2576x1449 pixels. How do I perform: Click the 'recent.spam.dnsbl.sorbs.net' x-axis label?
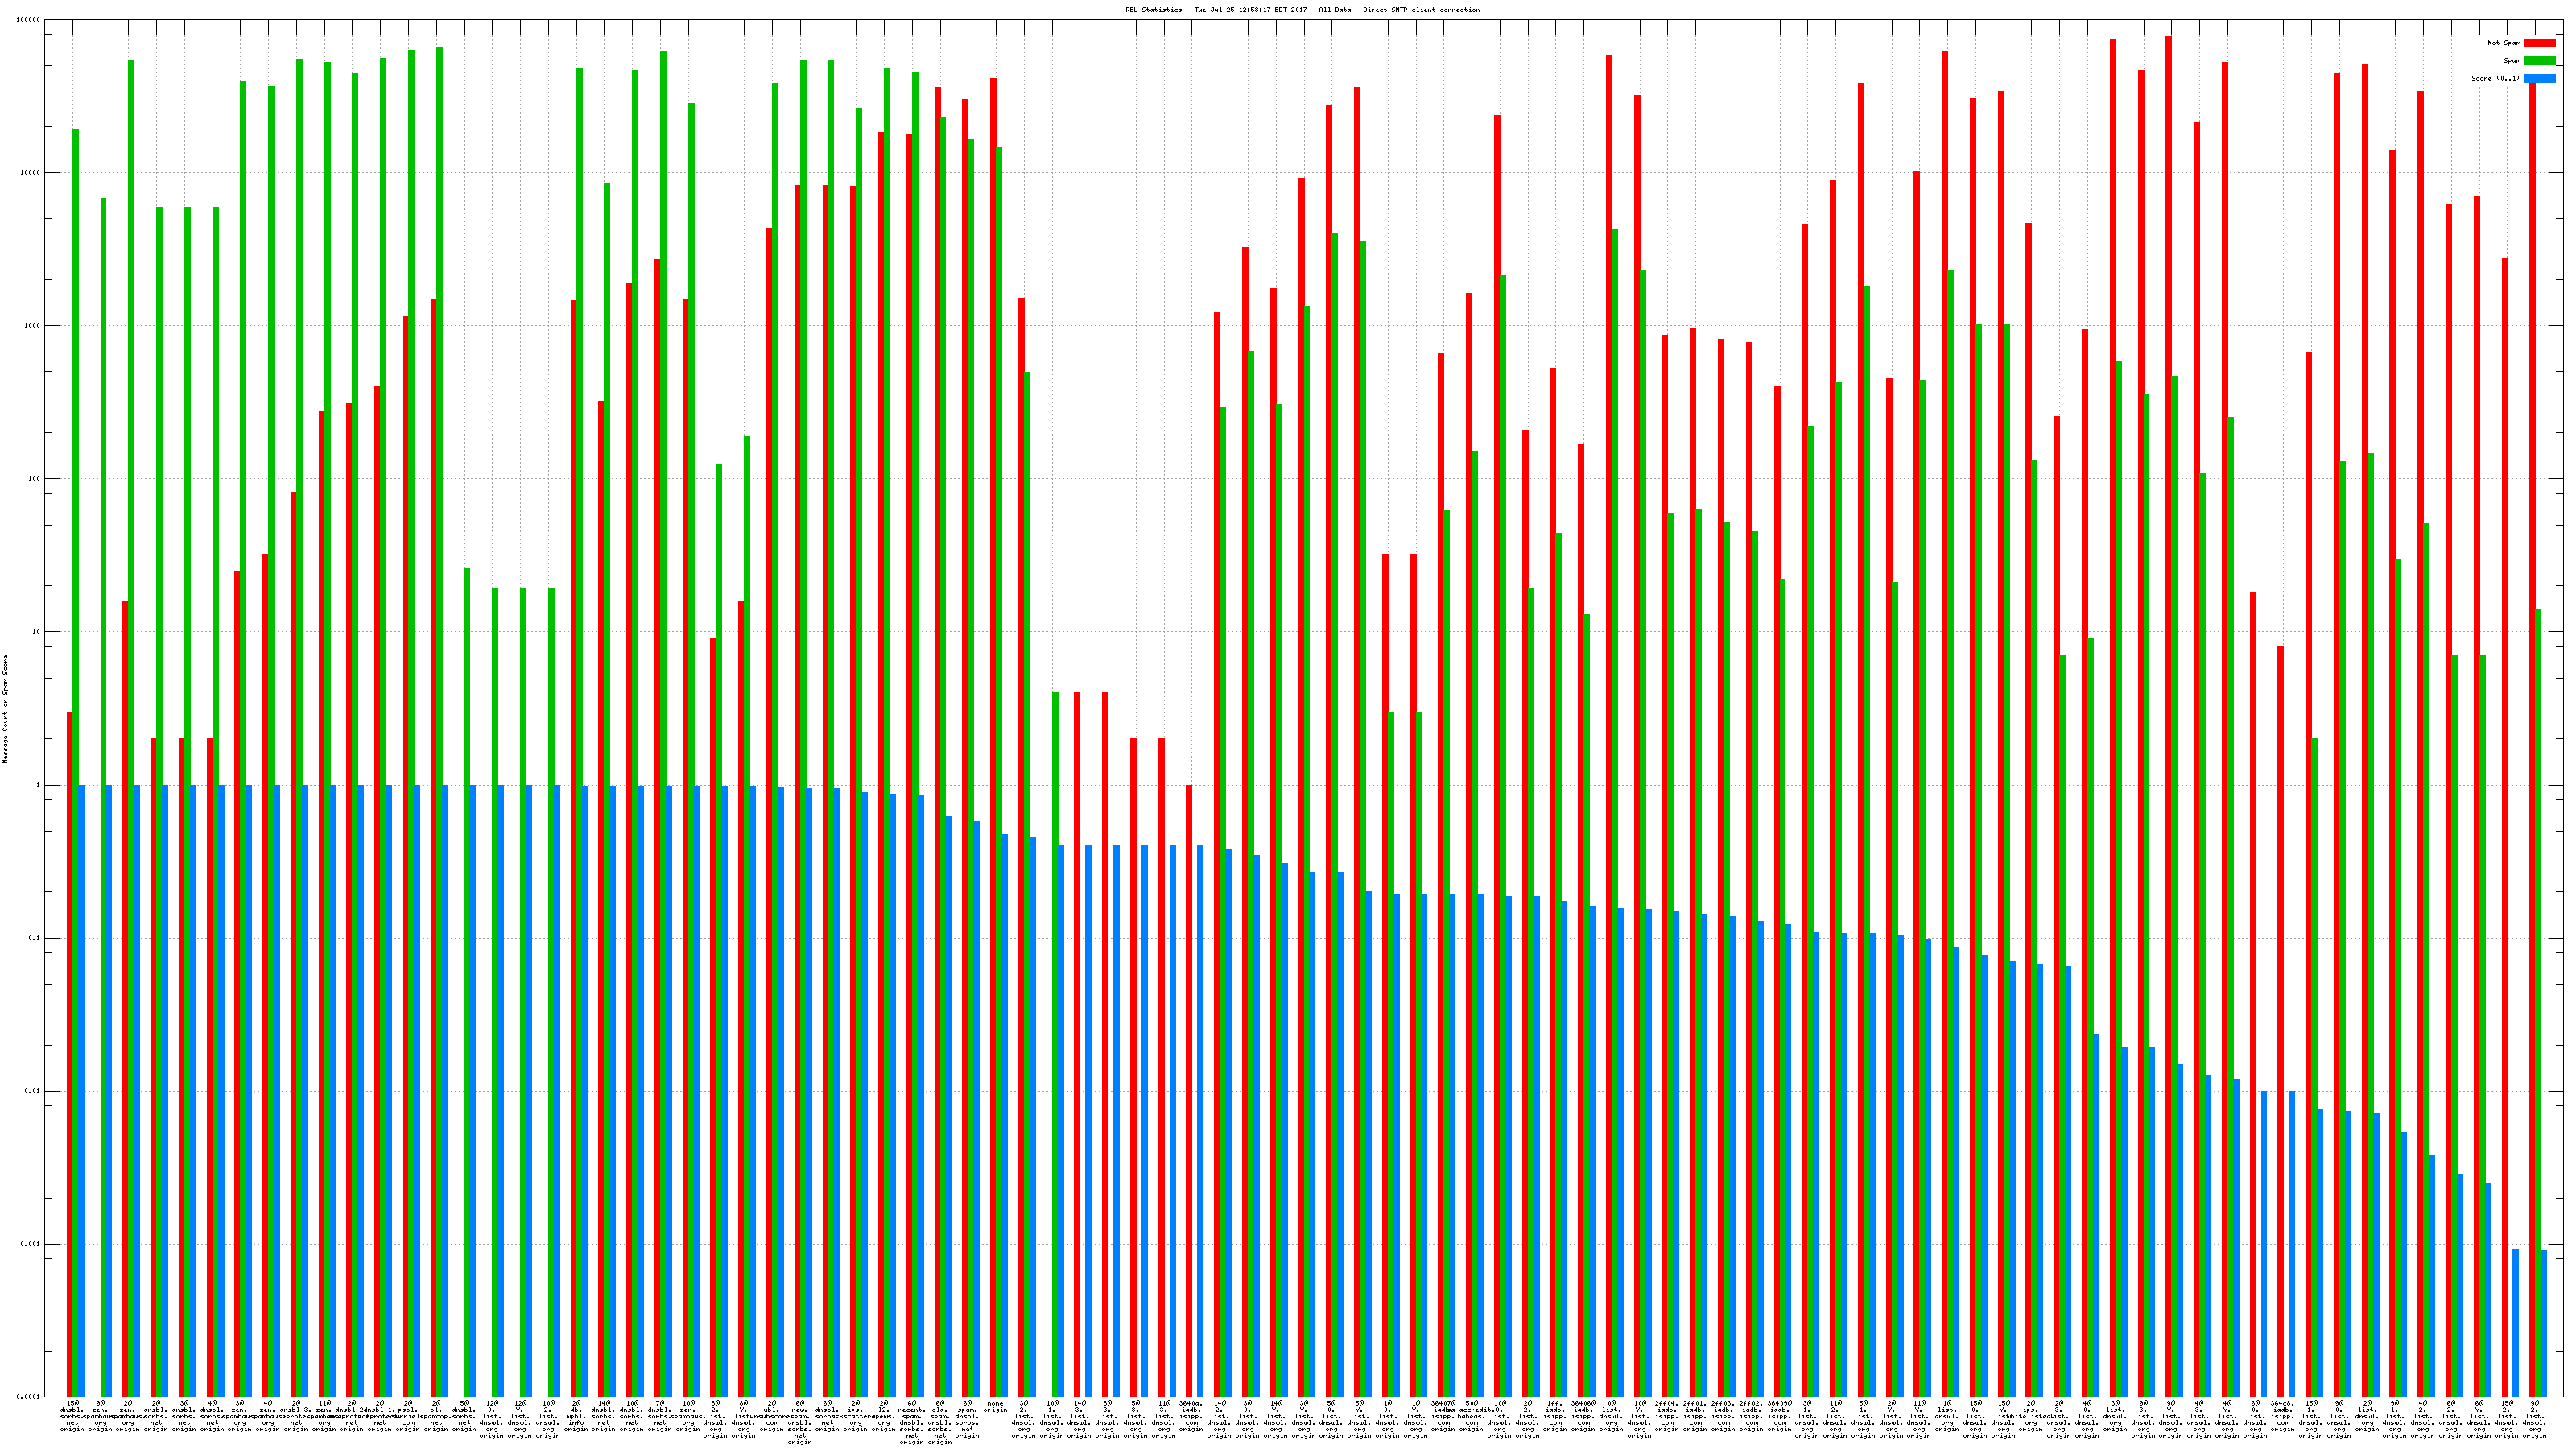click(911, 1422)
